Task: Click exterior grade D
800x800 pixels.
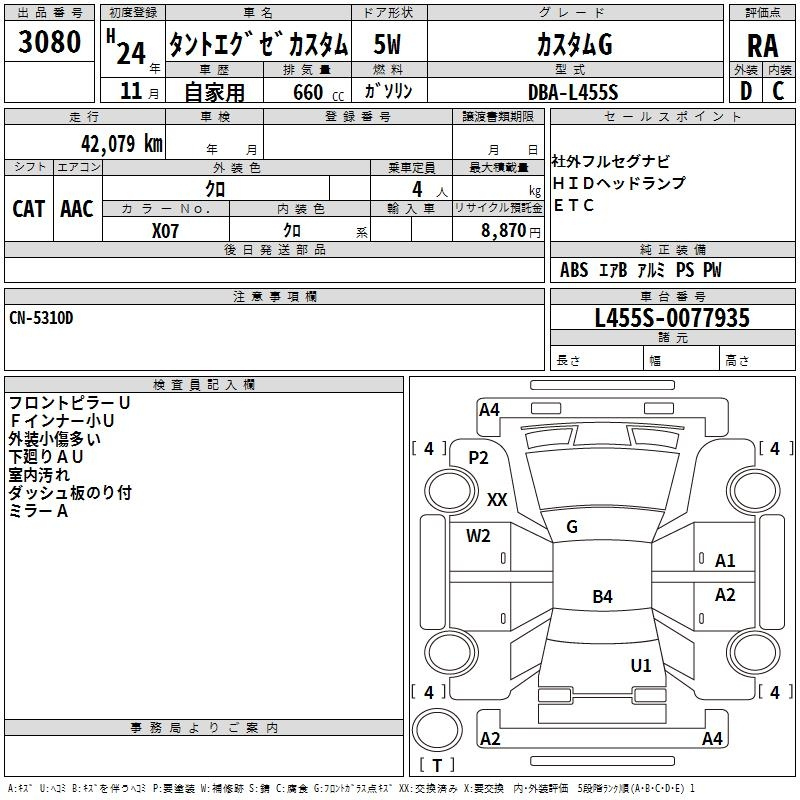Action: pyautogui.click(x=746, y=91)
